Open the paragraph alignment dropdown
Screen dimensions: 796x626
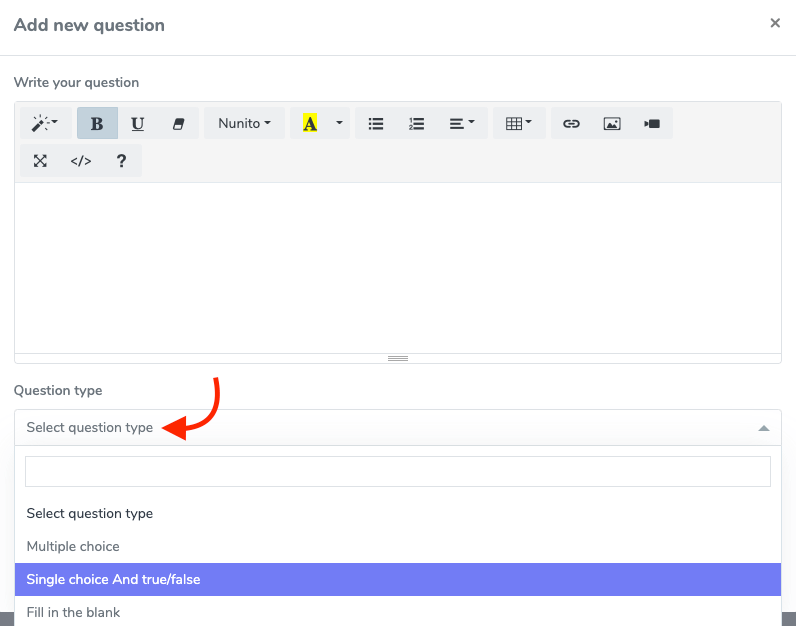click(x=462, y=124)
